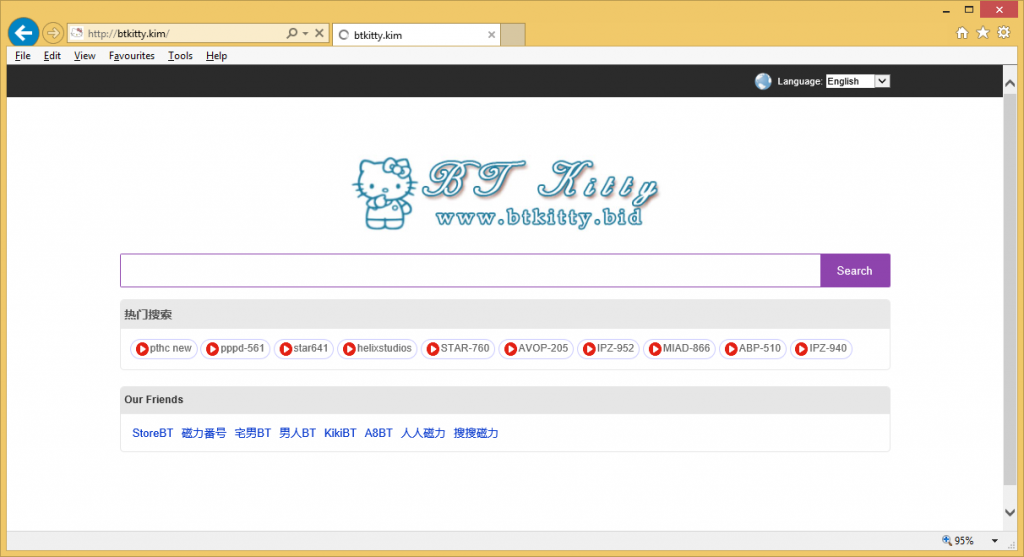
Task: Open the View menu
Action: click(x=84, y=56)
